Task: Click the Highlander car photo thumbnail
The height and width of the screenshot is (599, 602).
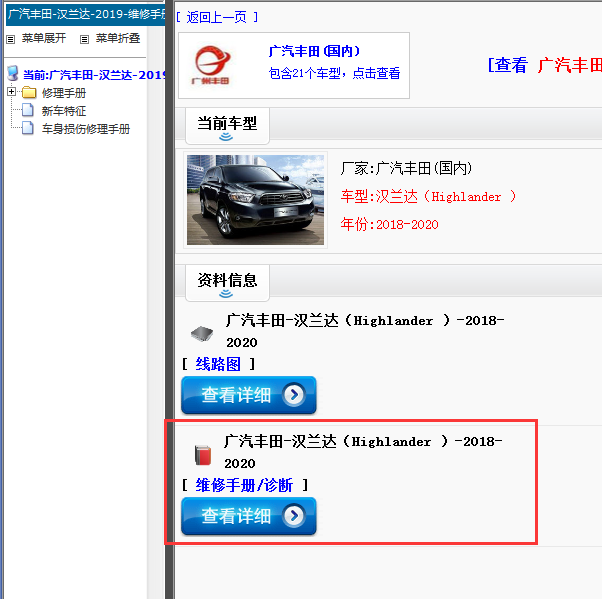Action: click(x=255, y=200)
